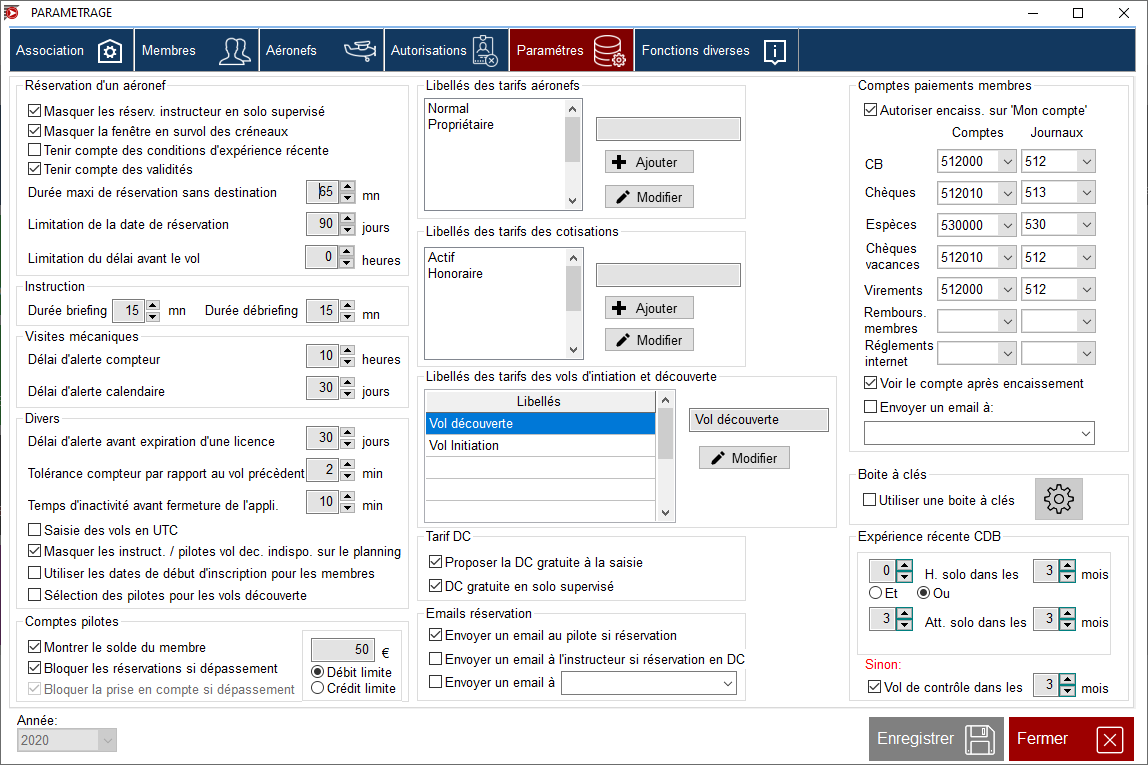1148x765 pixels.
Task: Click pencil icon for aircraft tariff Modifier
Action: pos(622,197)
